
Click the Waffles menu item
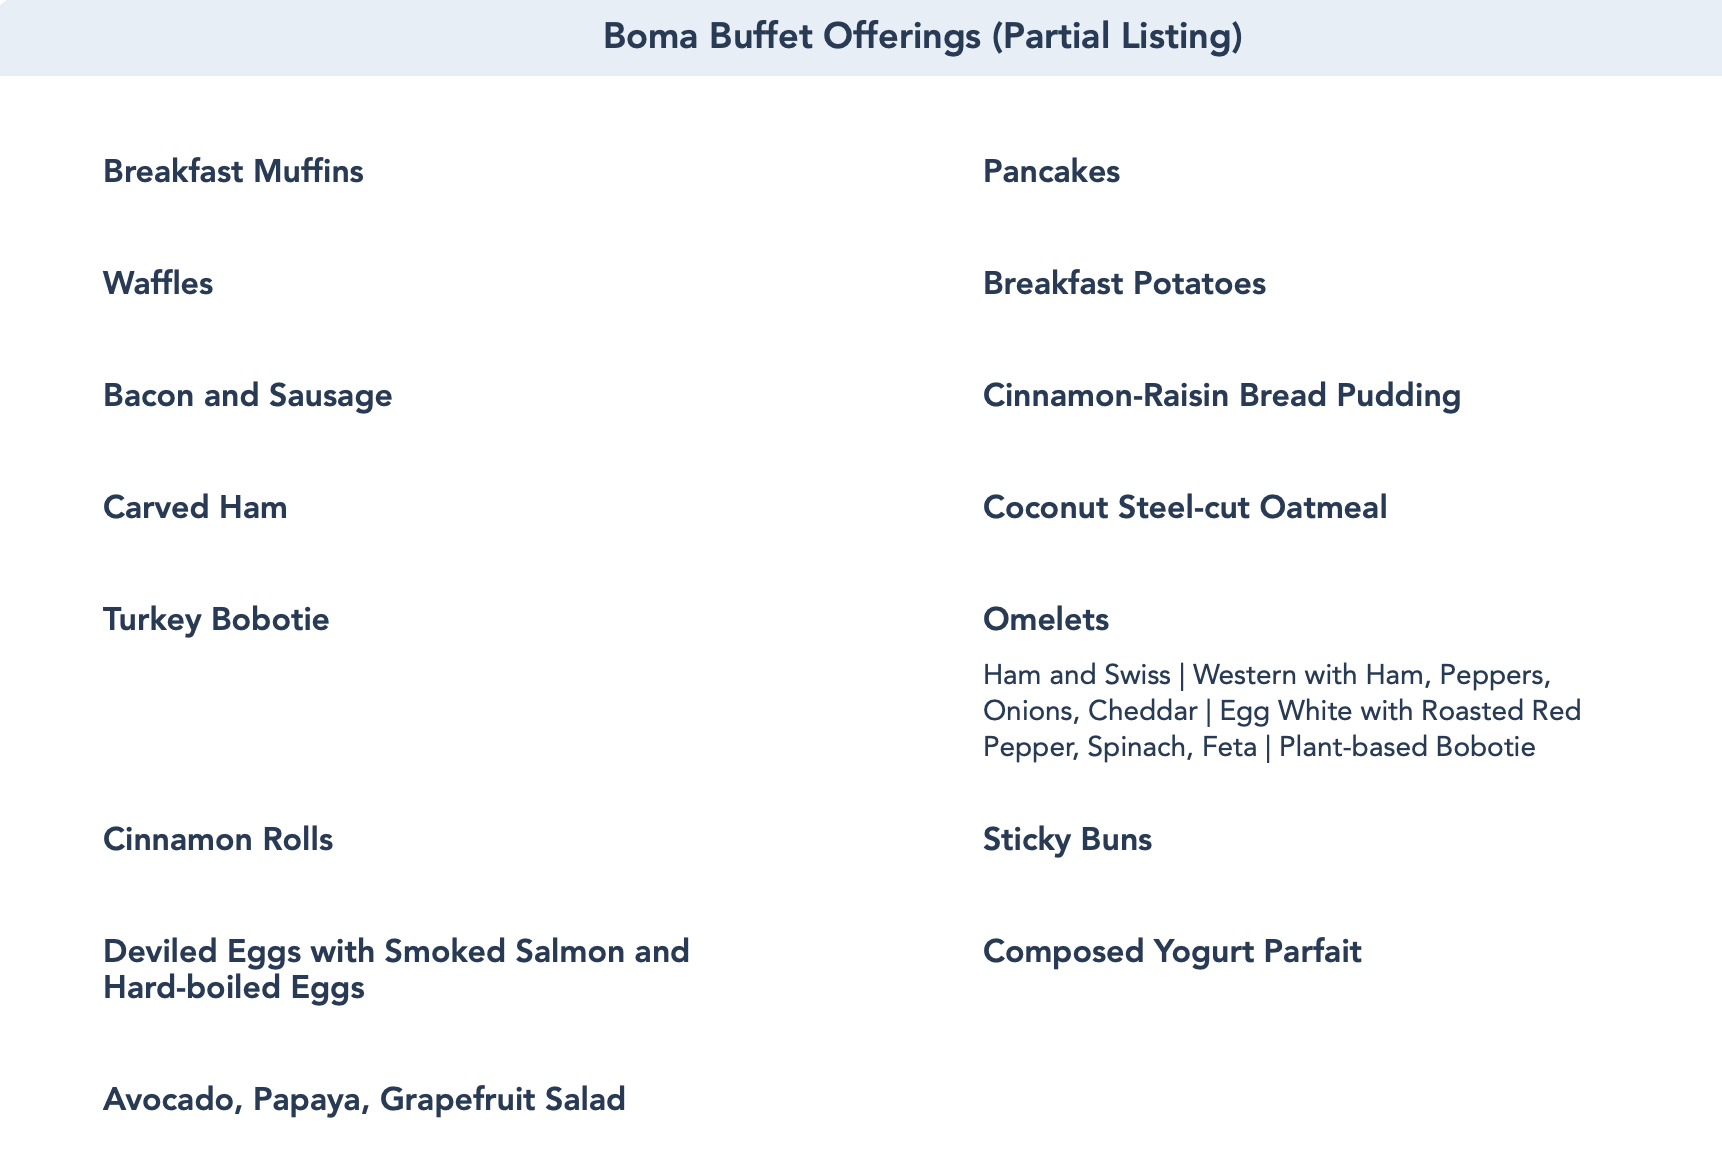[158, 283]
